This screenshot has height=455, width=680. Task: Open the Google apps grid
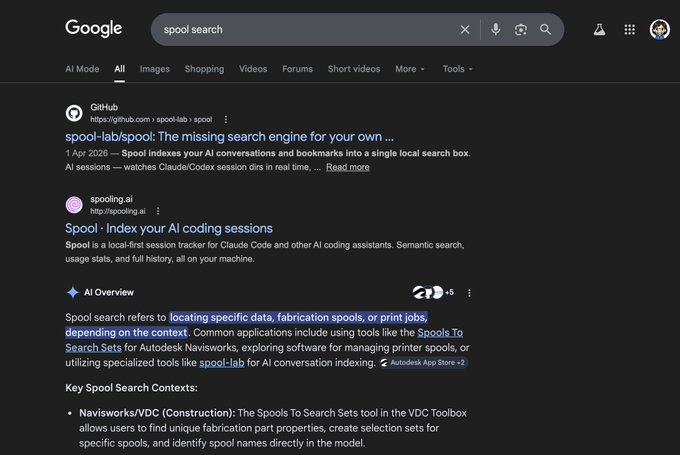tap(629, 29)
